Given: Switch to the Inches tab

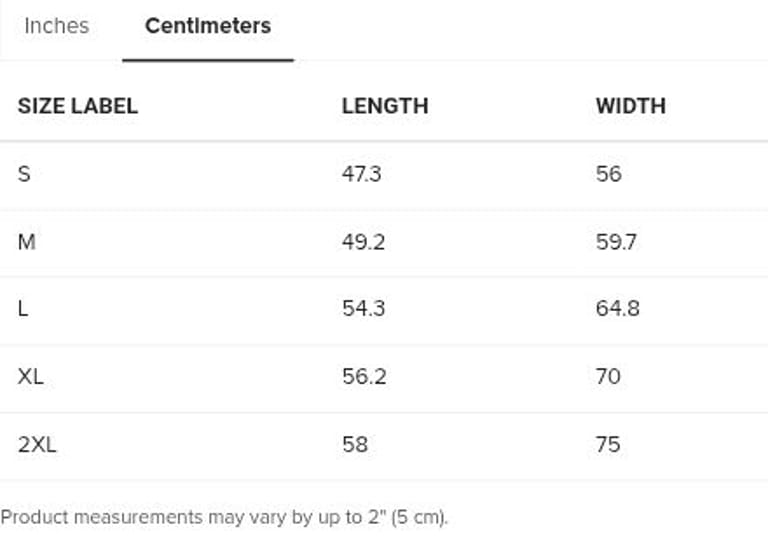Looking at the screenshot, I should coord(56,26).
